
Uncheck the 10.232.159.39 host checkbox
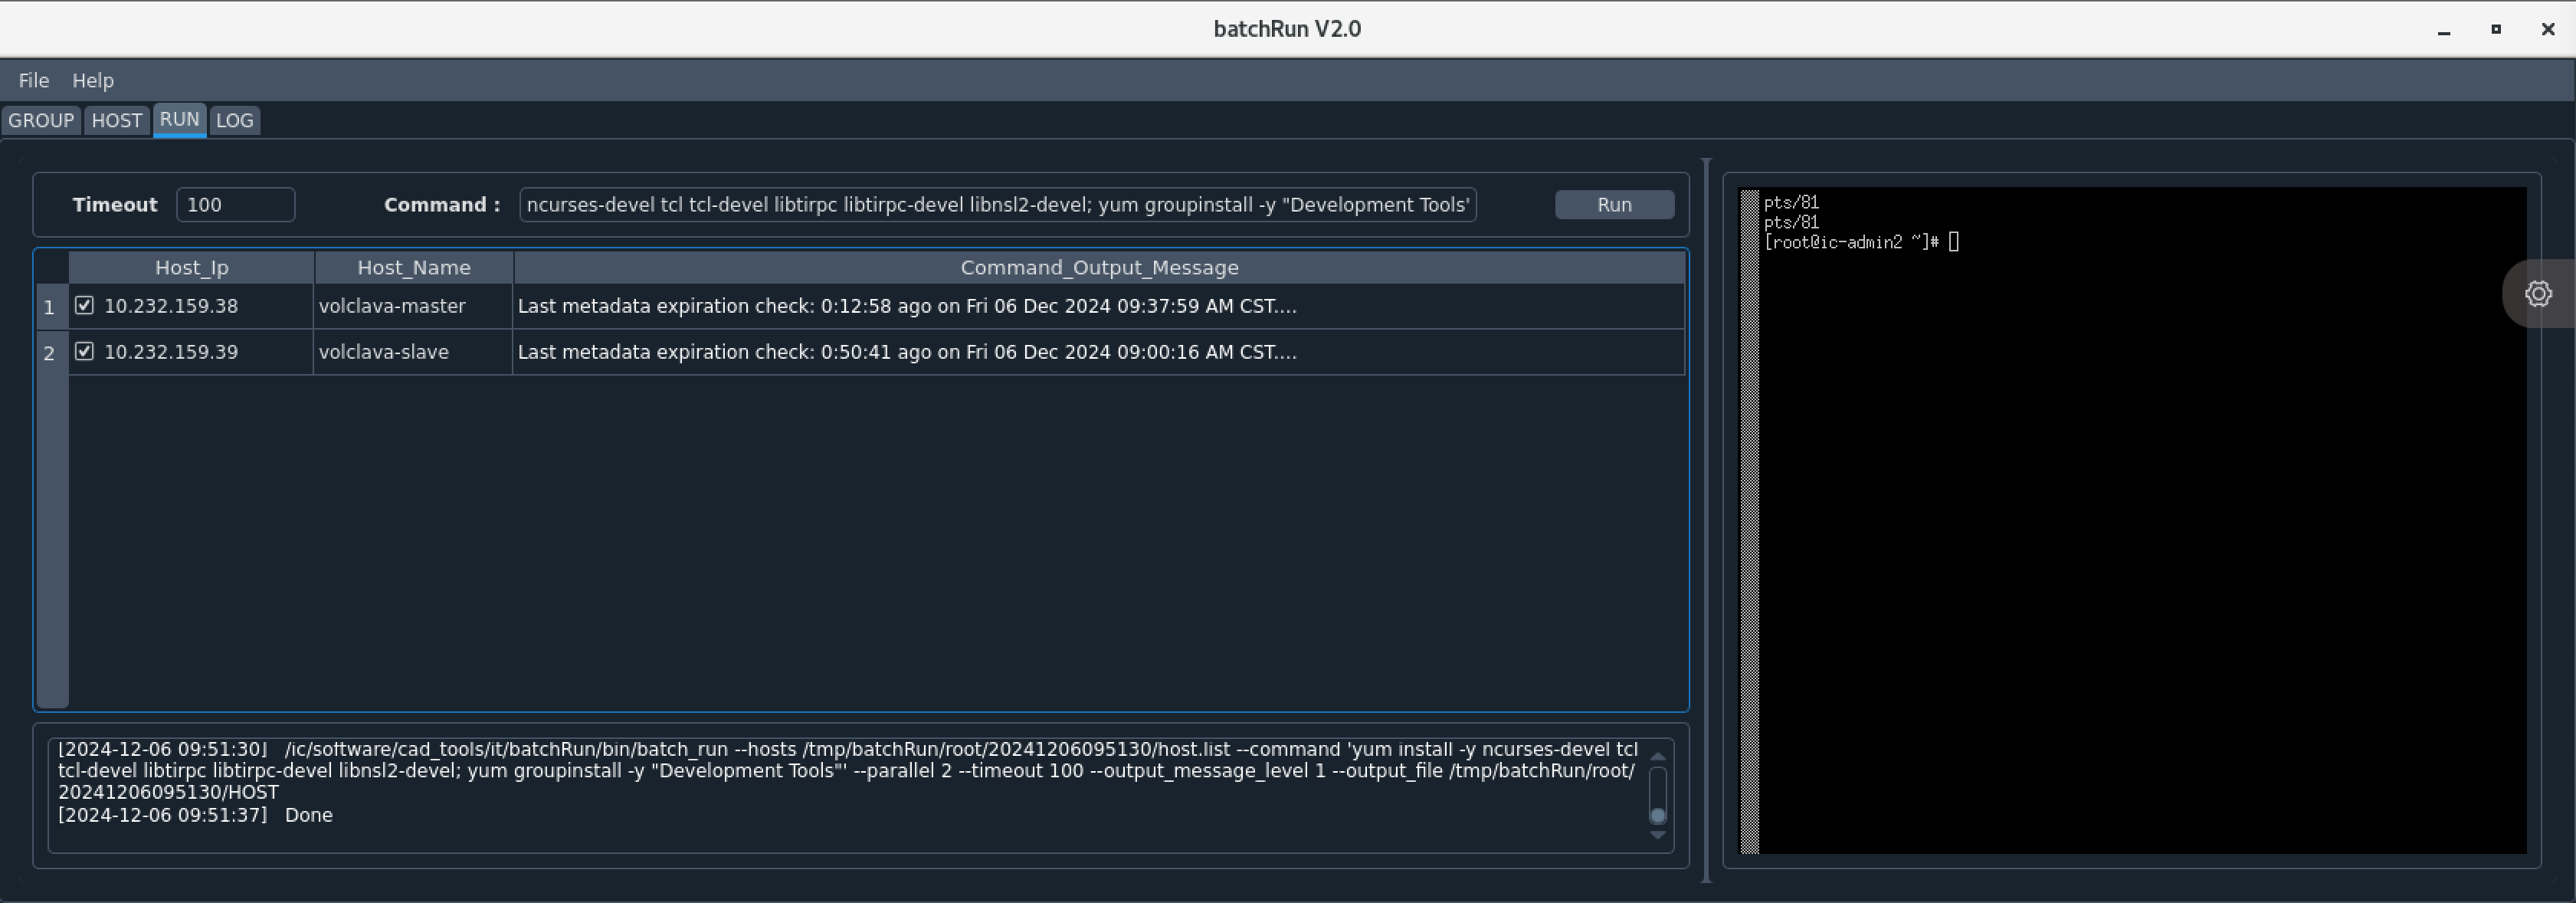click(85, 352)
